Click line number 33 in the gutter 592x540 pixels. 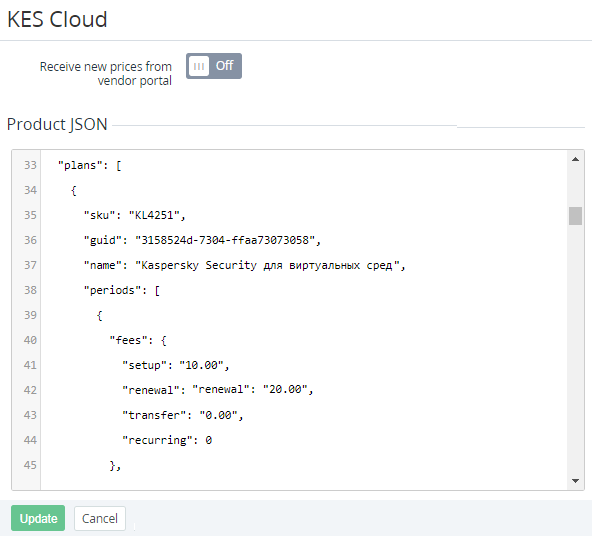(30, 165)
